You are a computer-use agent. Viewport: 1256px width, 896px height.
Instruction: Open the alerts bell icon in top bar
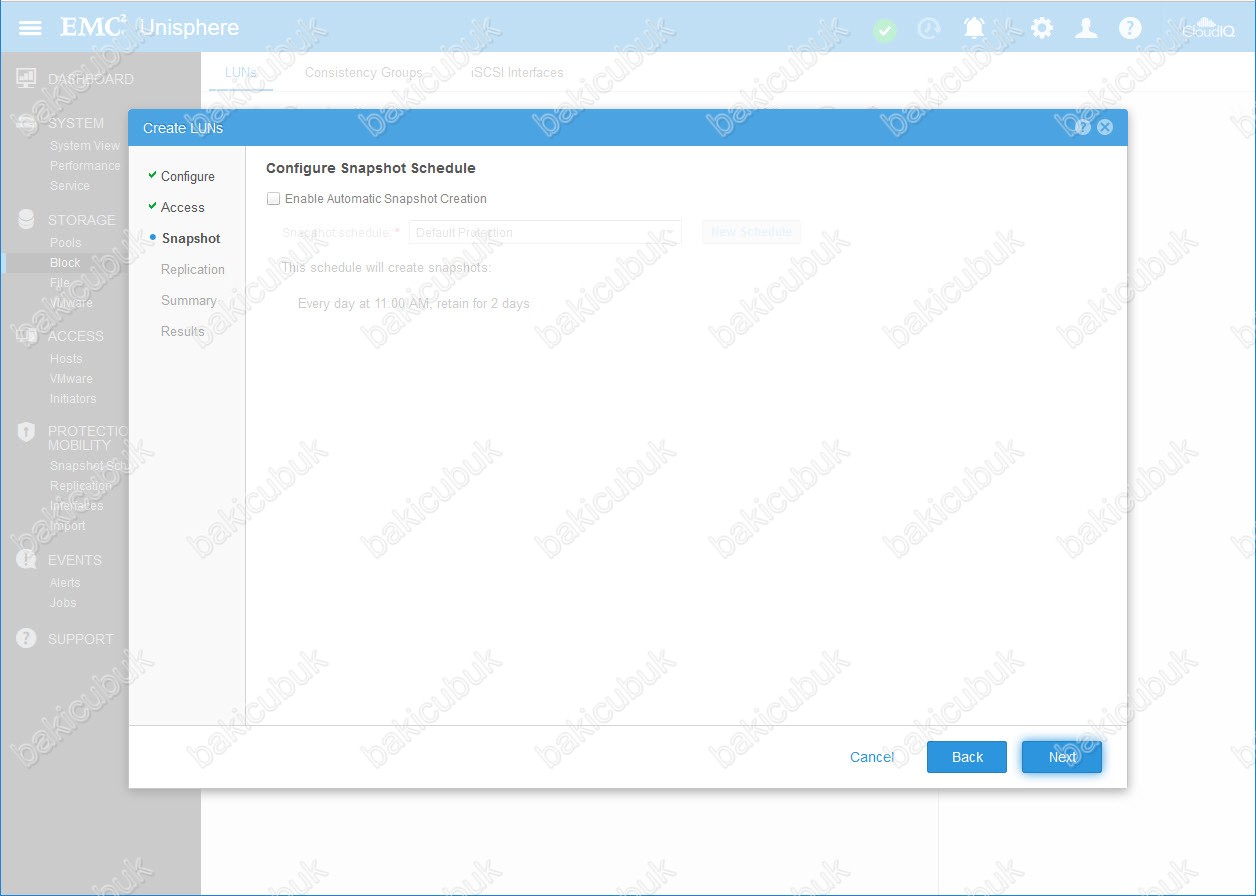[974, 28]
